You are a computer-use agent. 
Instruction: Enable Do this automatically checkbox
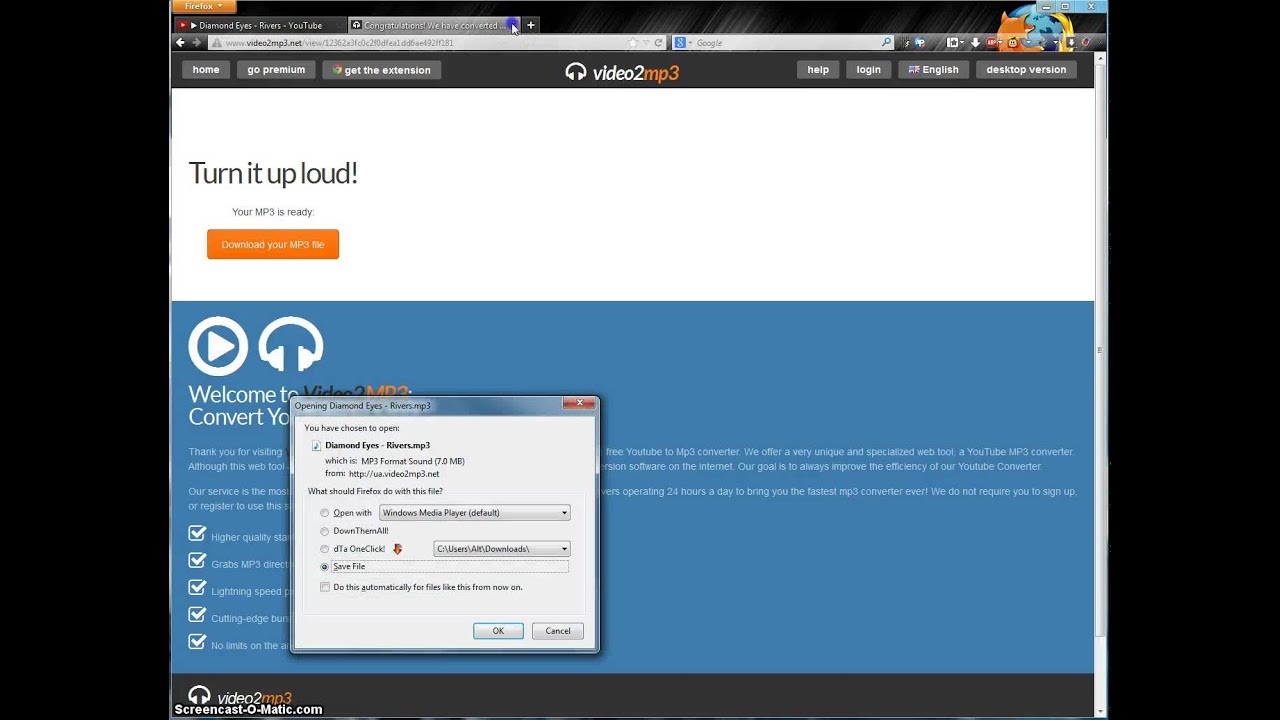coord(325,587)
